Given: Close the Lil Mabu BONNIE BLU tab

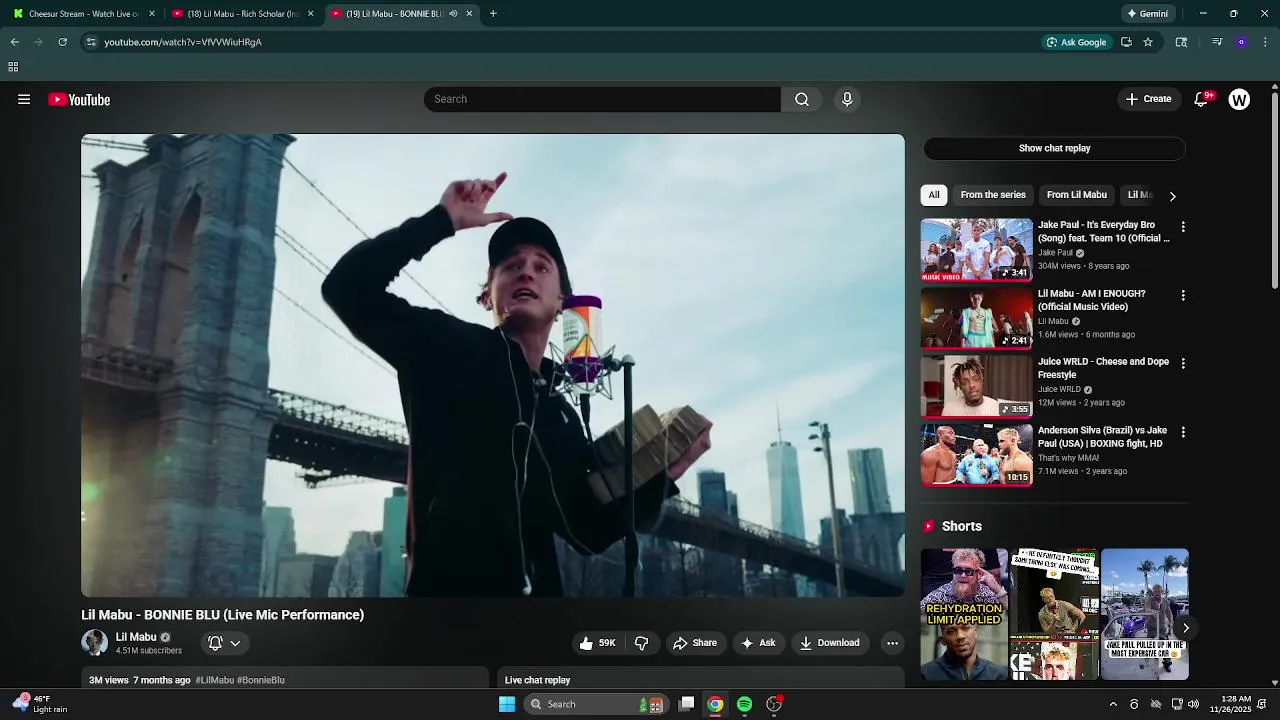Looking at the screenshot, I should 469,14.
